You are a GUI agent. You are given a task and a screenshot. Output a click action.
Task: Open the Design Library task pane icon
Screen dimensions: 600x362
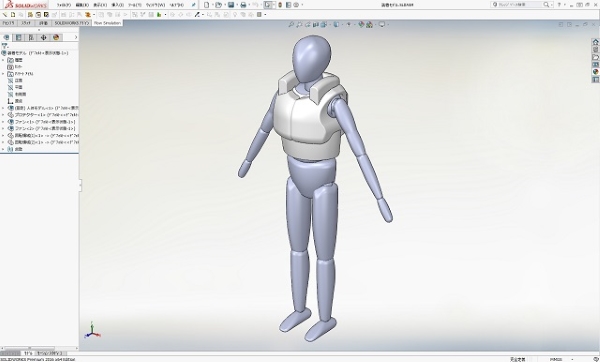pyautogui.click(x=595, y=50)
